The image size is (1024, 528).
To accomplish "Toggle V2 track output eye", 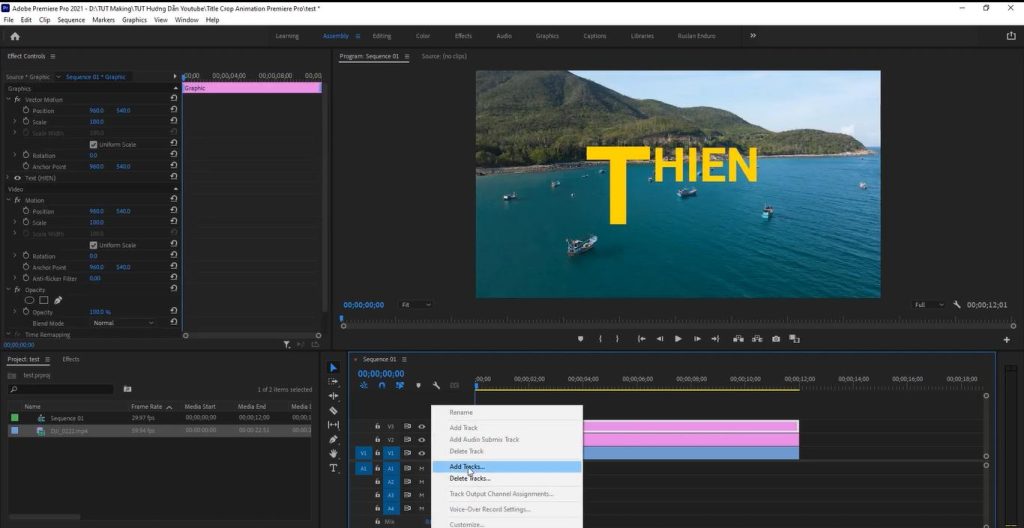I will [421, 440].
